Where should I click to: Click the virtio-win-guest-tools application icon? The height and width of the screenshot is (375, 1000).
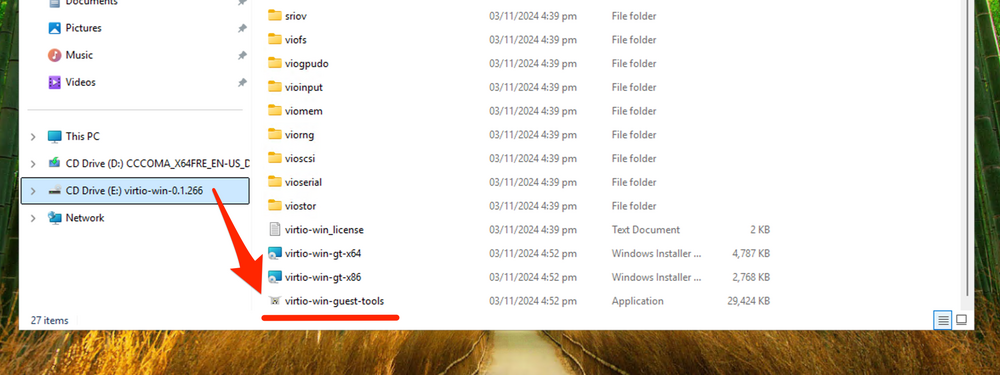point(275,301)
